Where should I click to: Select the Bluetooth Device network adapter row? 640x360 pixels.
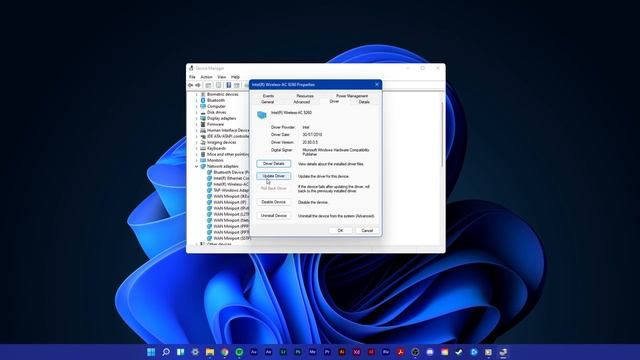(x=228, y=172)
